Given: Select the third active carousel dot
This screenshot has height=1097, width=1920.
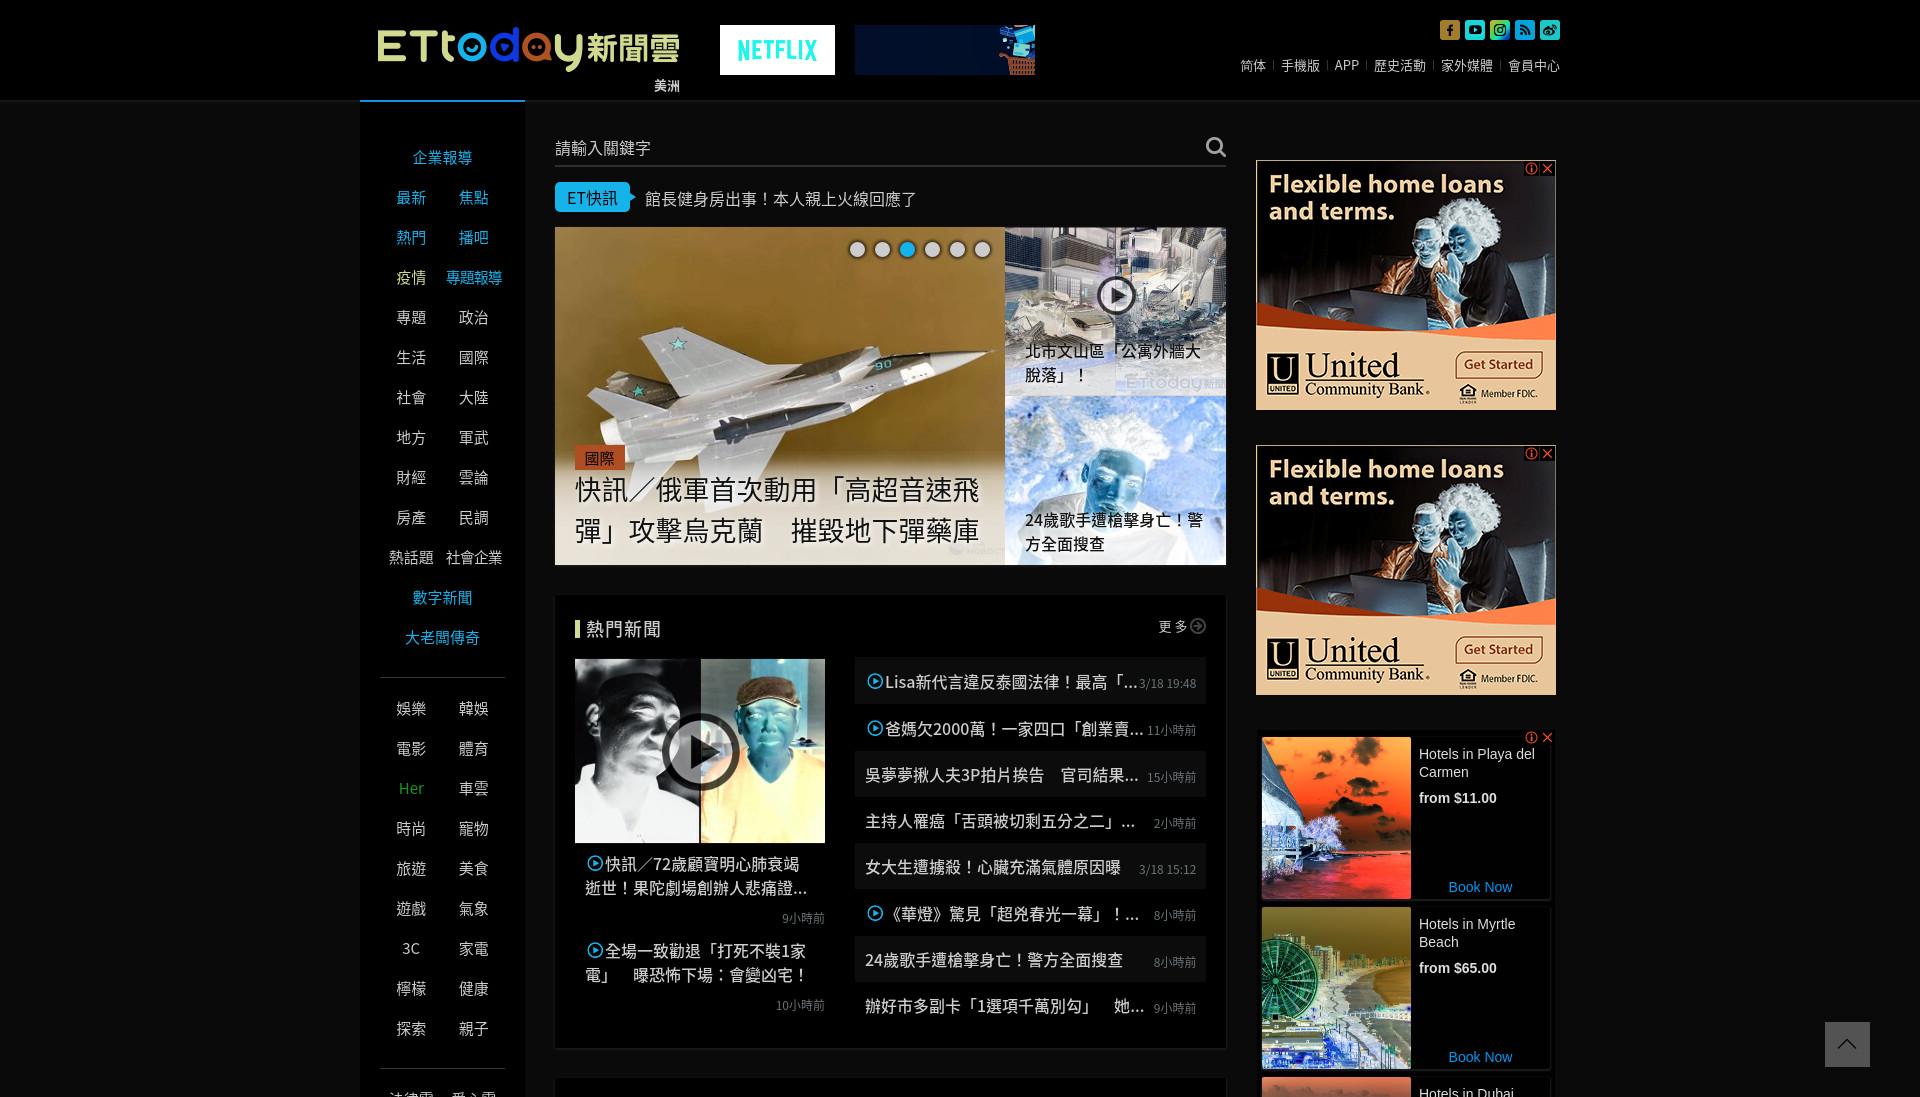Looking at the screenshot, I should pyautogui.click(x=907, y=250).
